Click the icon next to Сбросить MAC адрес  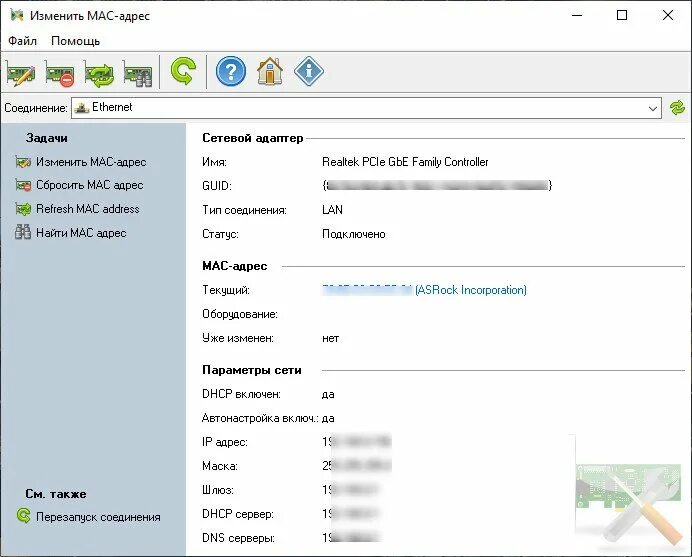click(23, 185)
